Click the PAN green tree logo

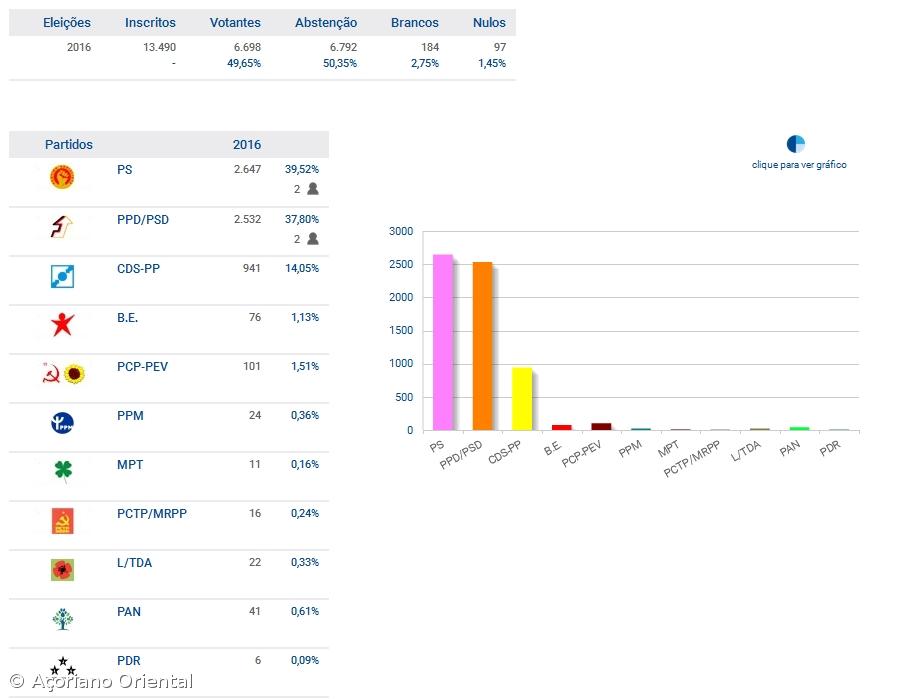(62, 619)
